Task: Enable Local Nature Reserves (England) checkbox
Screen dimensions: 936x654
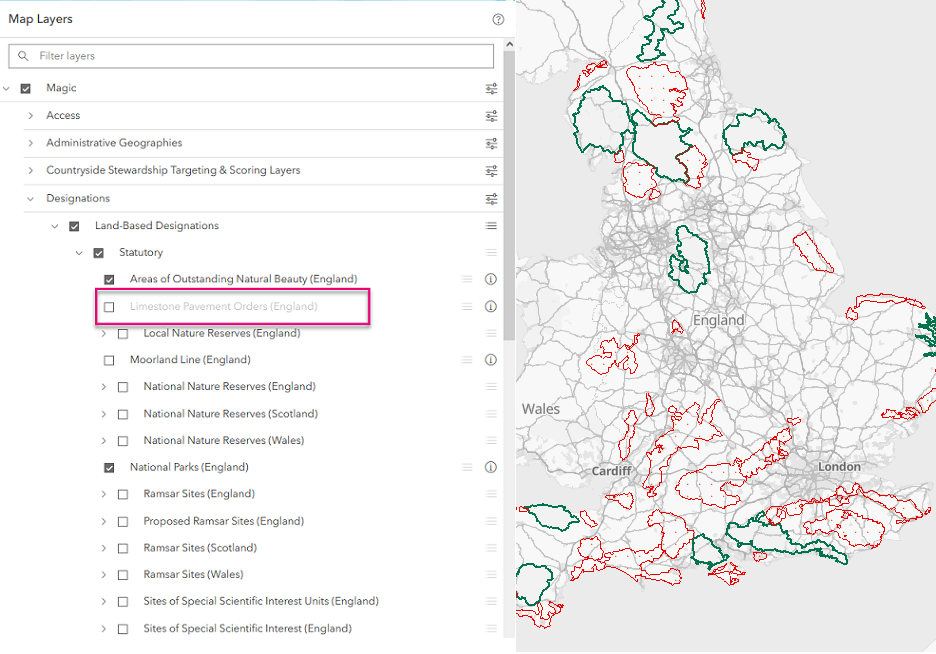Action: (x=123, y=334)
